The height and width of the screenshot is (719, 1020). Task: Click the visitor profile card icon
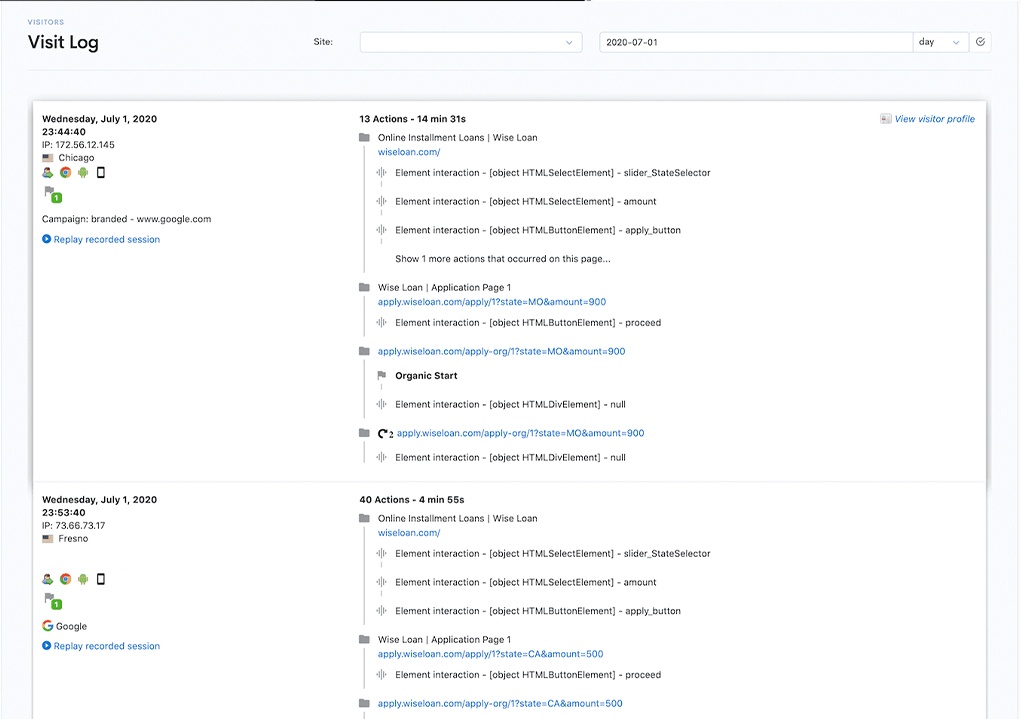[885, 119]
